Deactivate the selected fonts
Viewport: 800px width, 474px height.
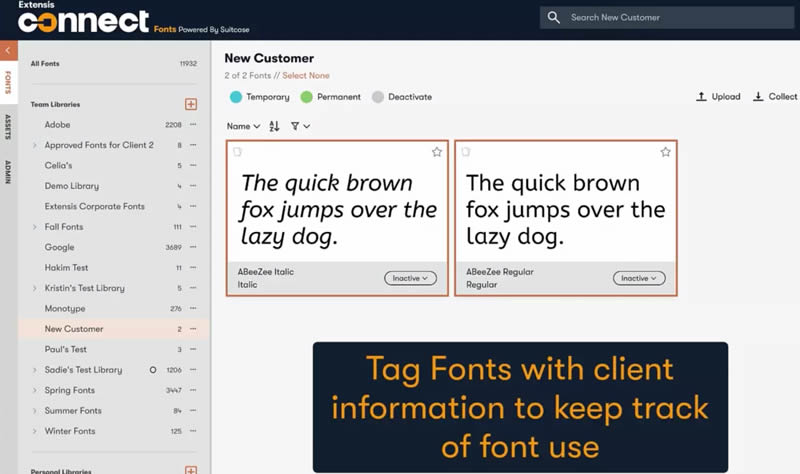pos(402,97)
